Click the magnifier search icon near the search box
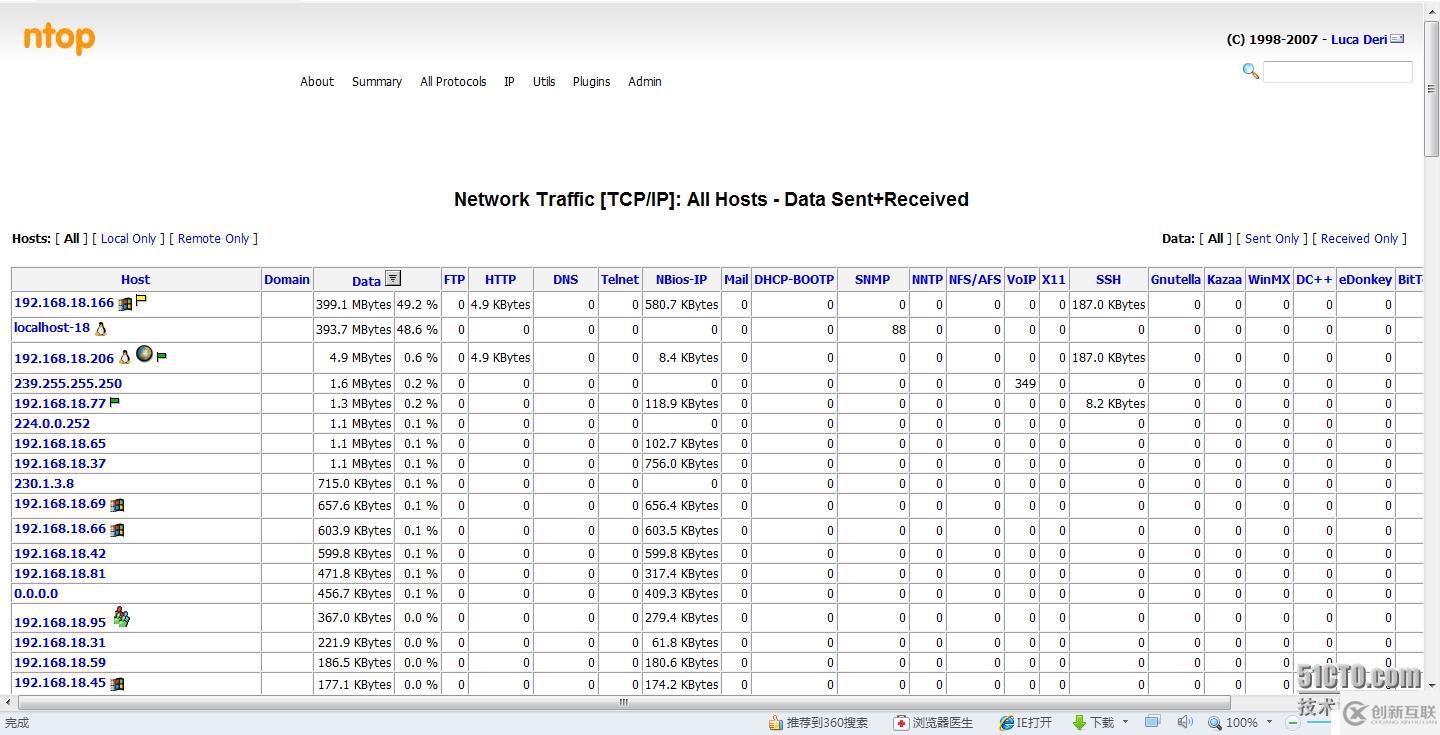Screen dimensions: 1440x735 click(x=1250, y=71)
